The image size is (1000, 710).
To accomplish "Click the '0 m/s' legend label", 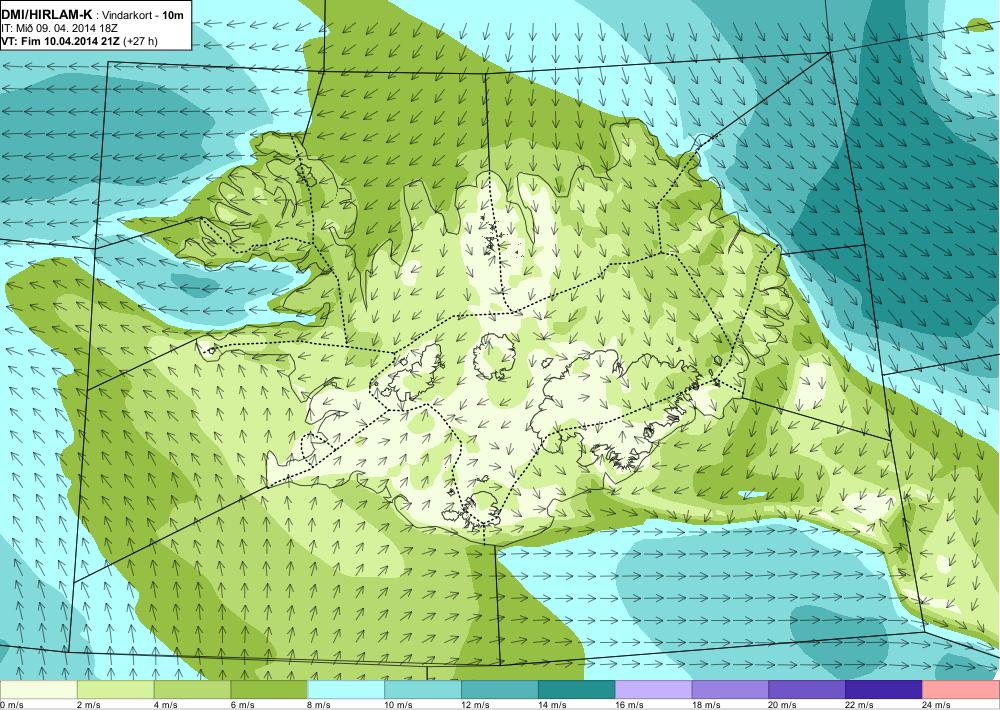I will tap(11, 705).
